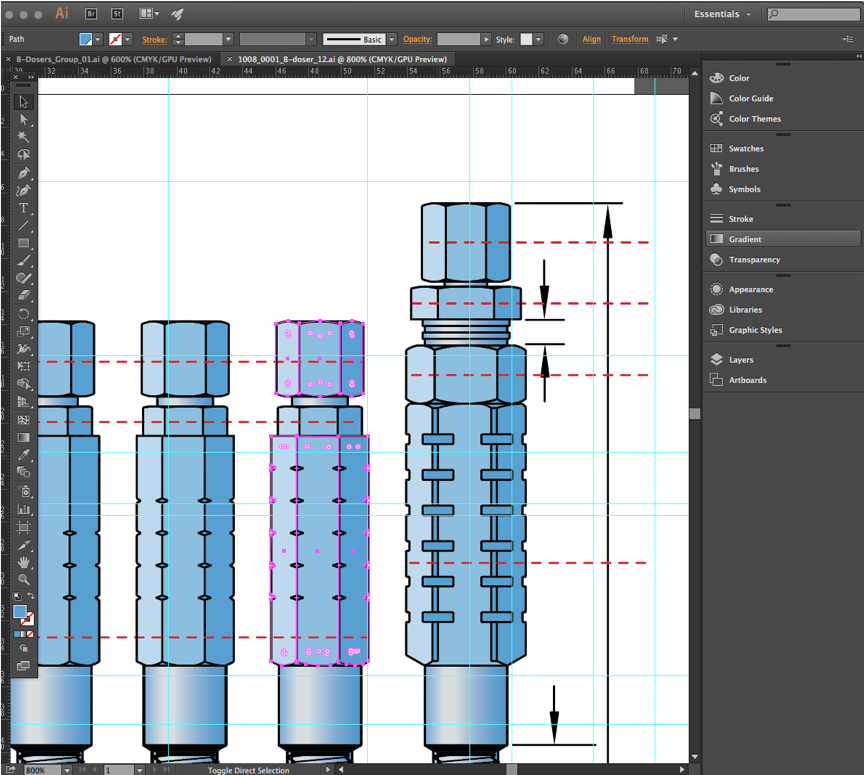The image size is (864, 775).
Task: Change the screen mode
Action: (24, 665)
